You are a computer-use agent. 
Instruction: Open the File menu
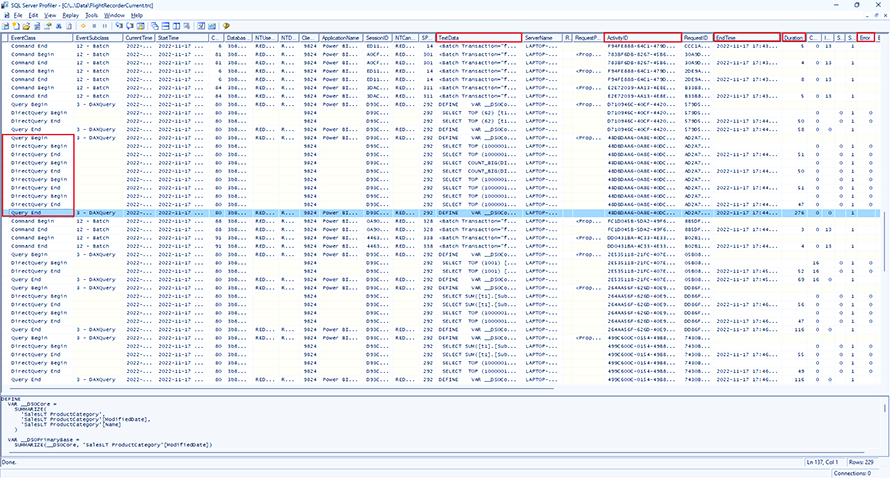point(18,15)
